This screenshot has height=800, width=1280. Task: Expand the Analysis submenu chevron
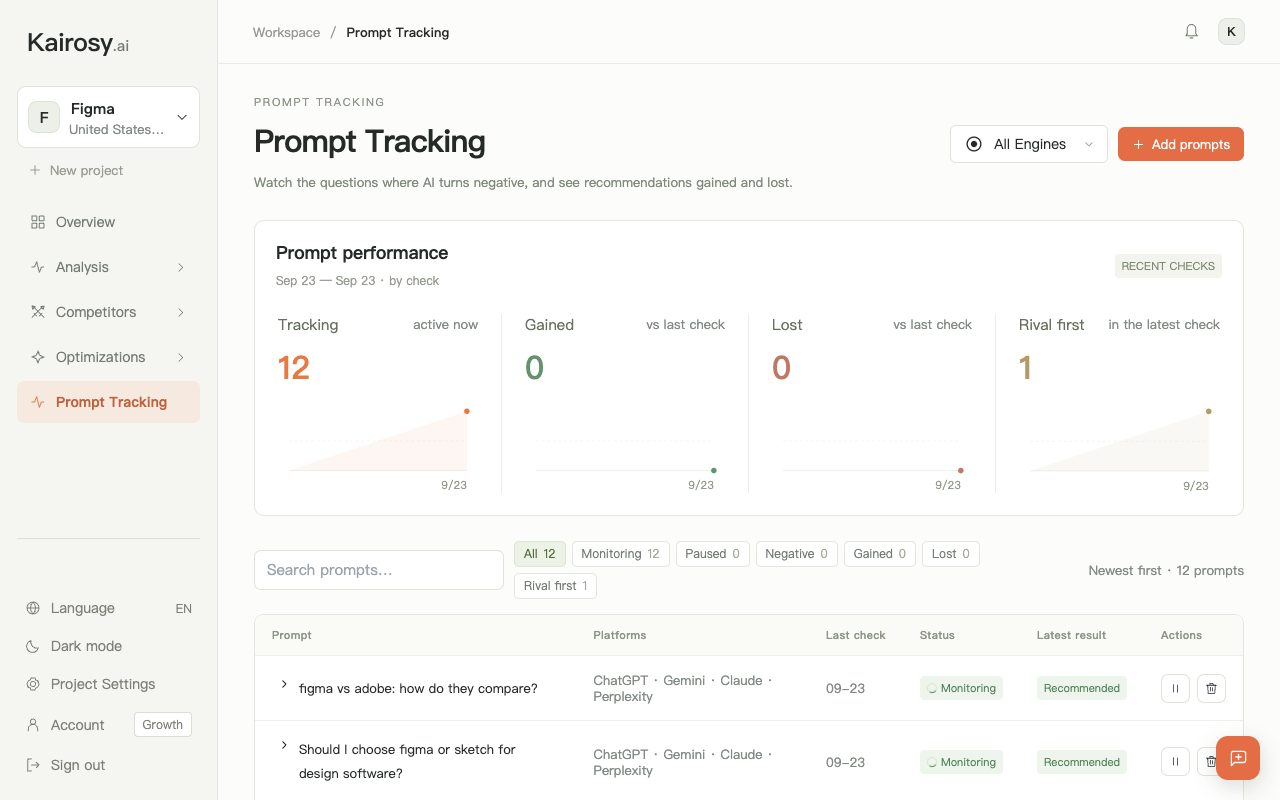pyautogui.click(x=181, y=267)
